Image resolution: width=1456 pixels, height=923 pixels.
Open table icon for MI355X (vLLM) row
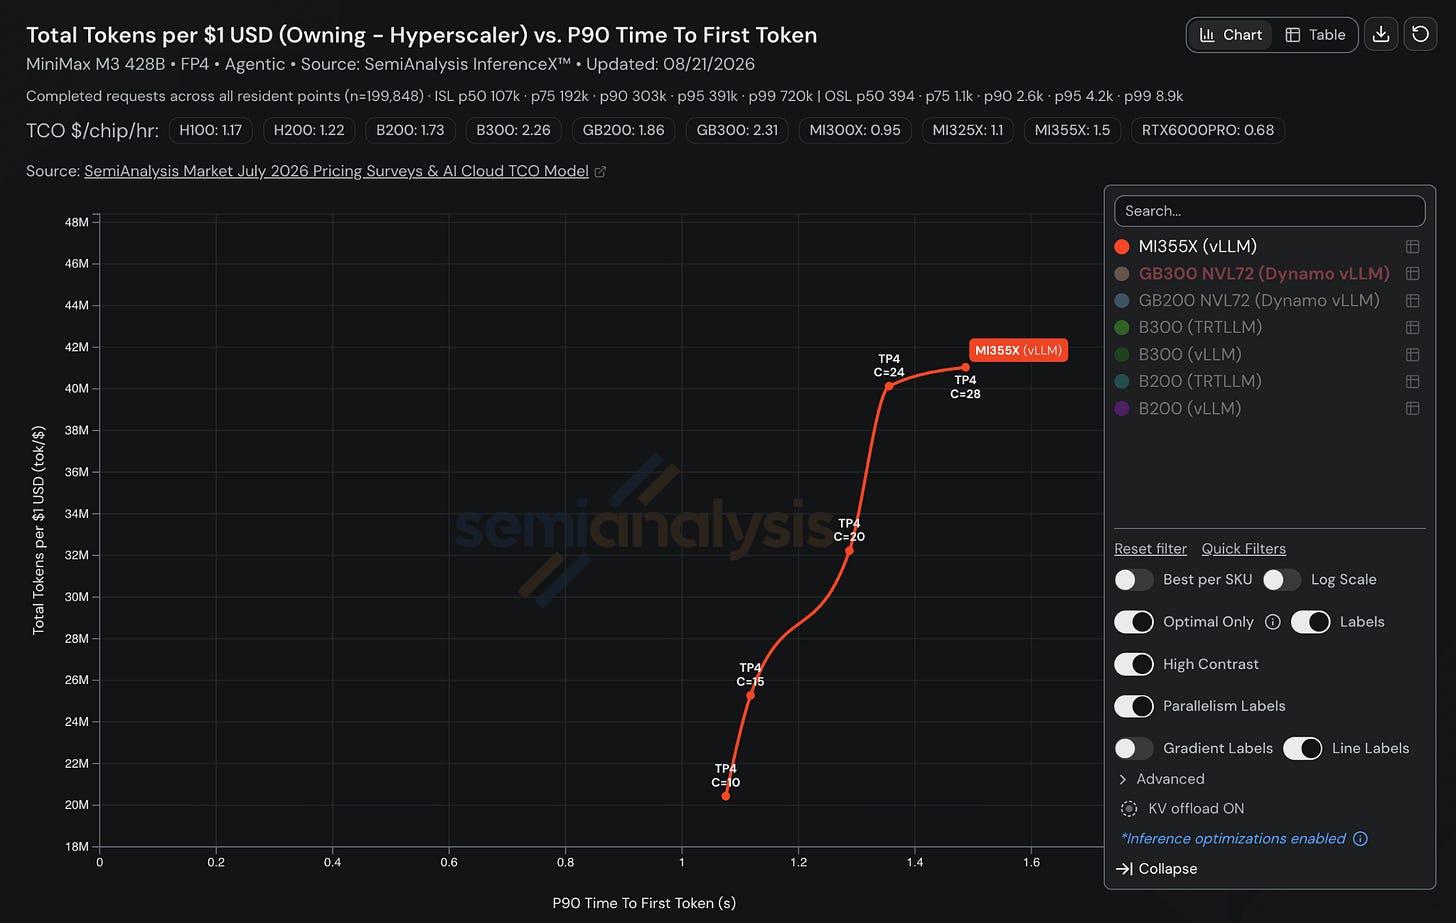click(1413, 246)
